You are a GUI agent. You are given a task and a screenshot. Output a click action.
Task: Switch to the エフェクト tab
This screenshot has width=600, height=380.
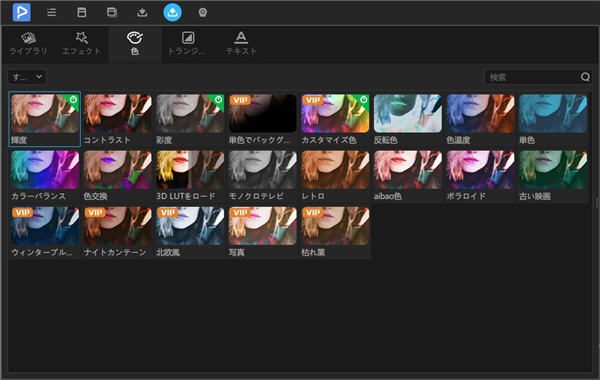[x=82, y=43]
